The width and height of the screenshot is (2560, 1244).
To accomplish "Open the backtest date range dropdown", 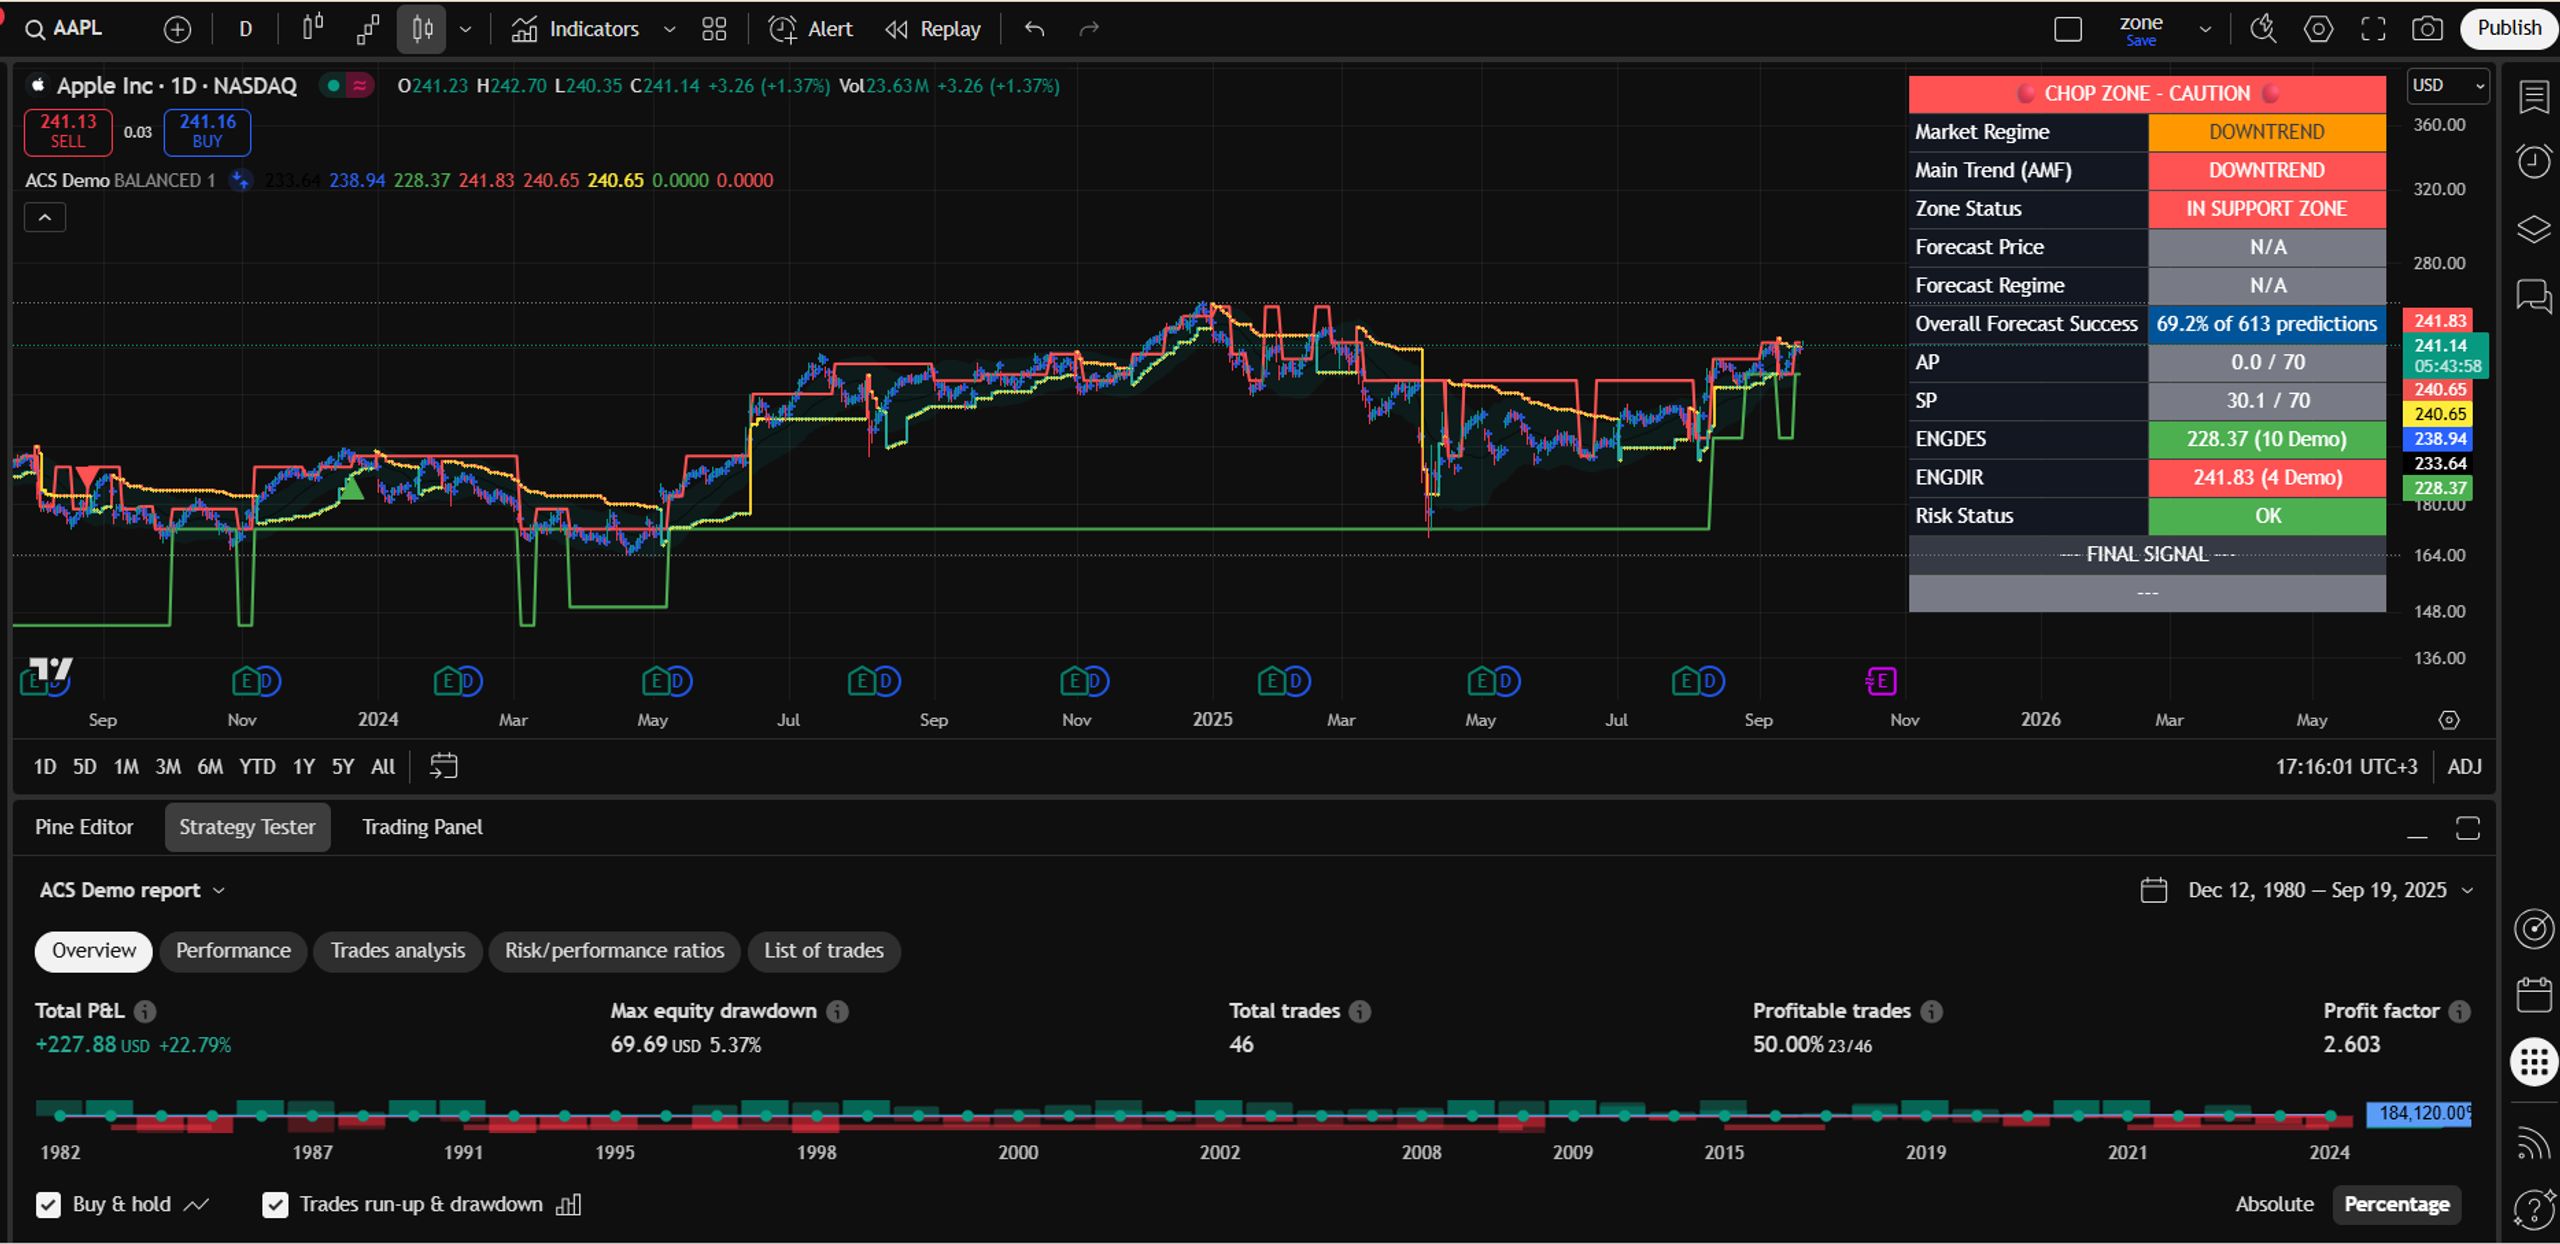I will coord(2307,890).
